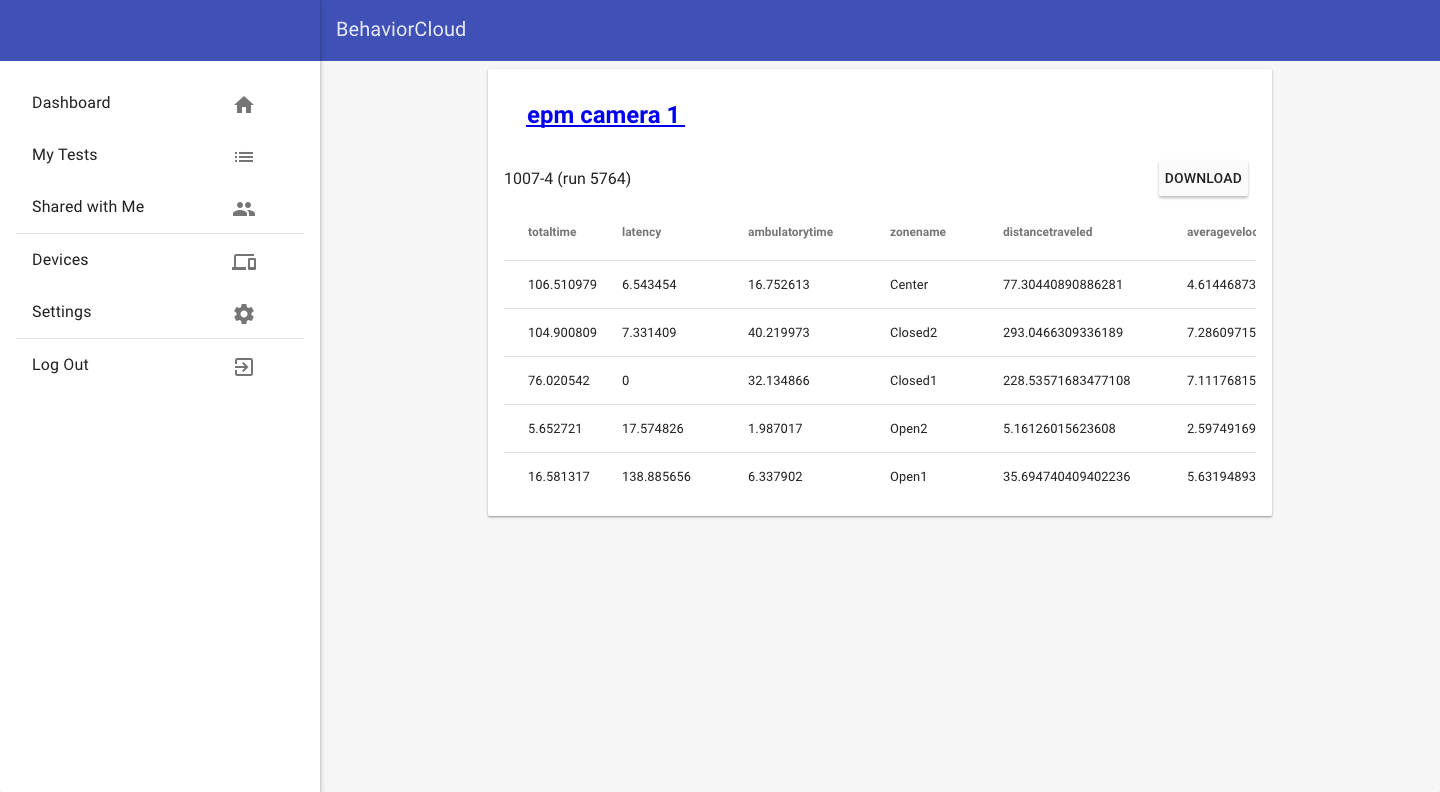Click the BehaviorCloud header title
The height and width of the screenshot is (792, 1440).
click(401, 30)
